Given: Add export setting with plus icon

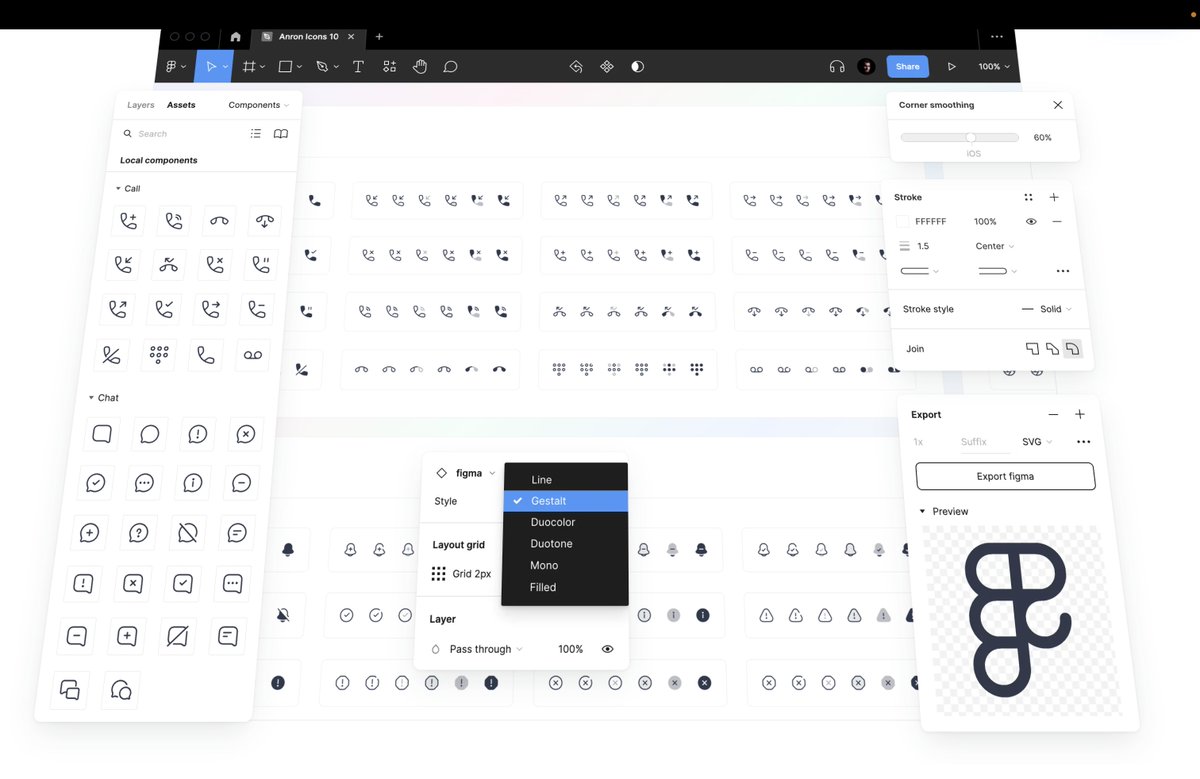Looking at the screenshot, I should click(x=1080, y=414).
